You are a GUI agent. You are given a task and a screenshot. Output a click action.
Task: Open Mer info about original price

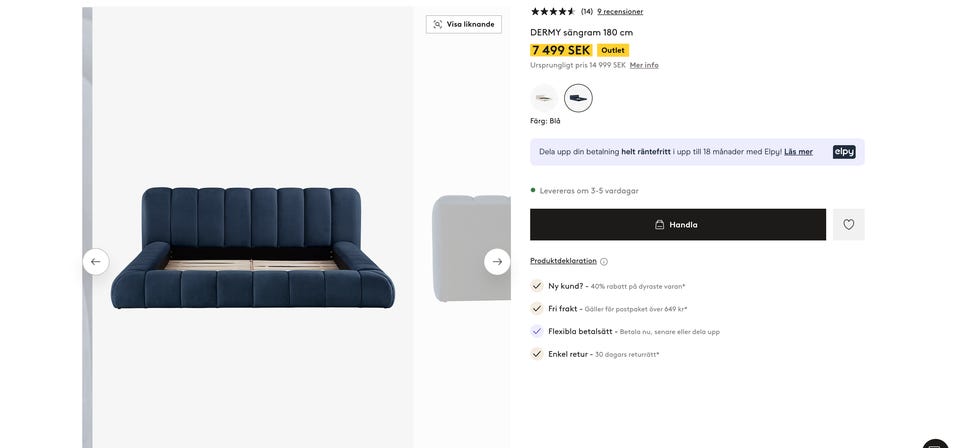(644, 65)
